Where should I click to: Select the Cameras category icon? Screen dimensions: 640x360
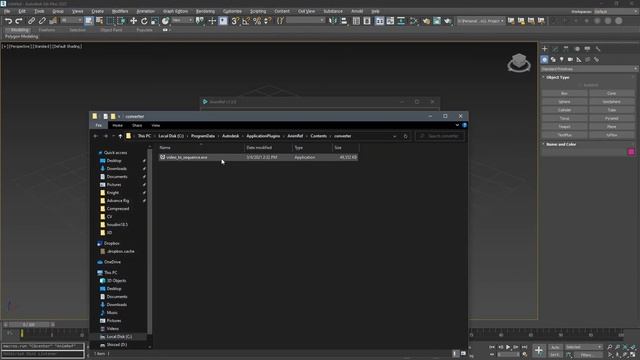(x=570, y=60)
